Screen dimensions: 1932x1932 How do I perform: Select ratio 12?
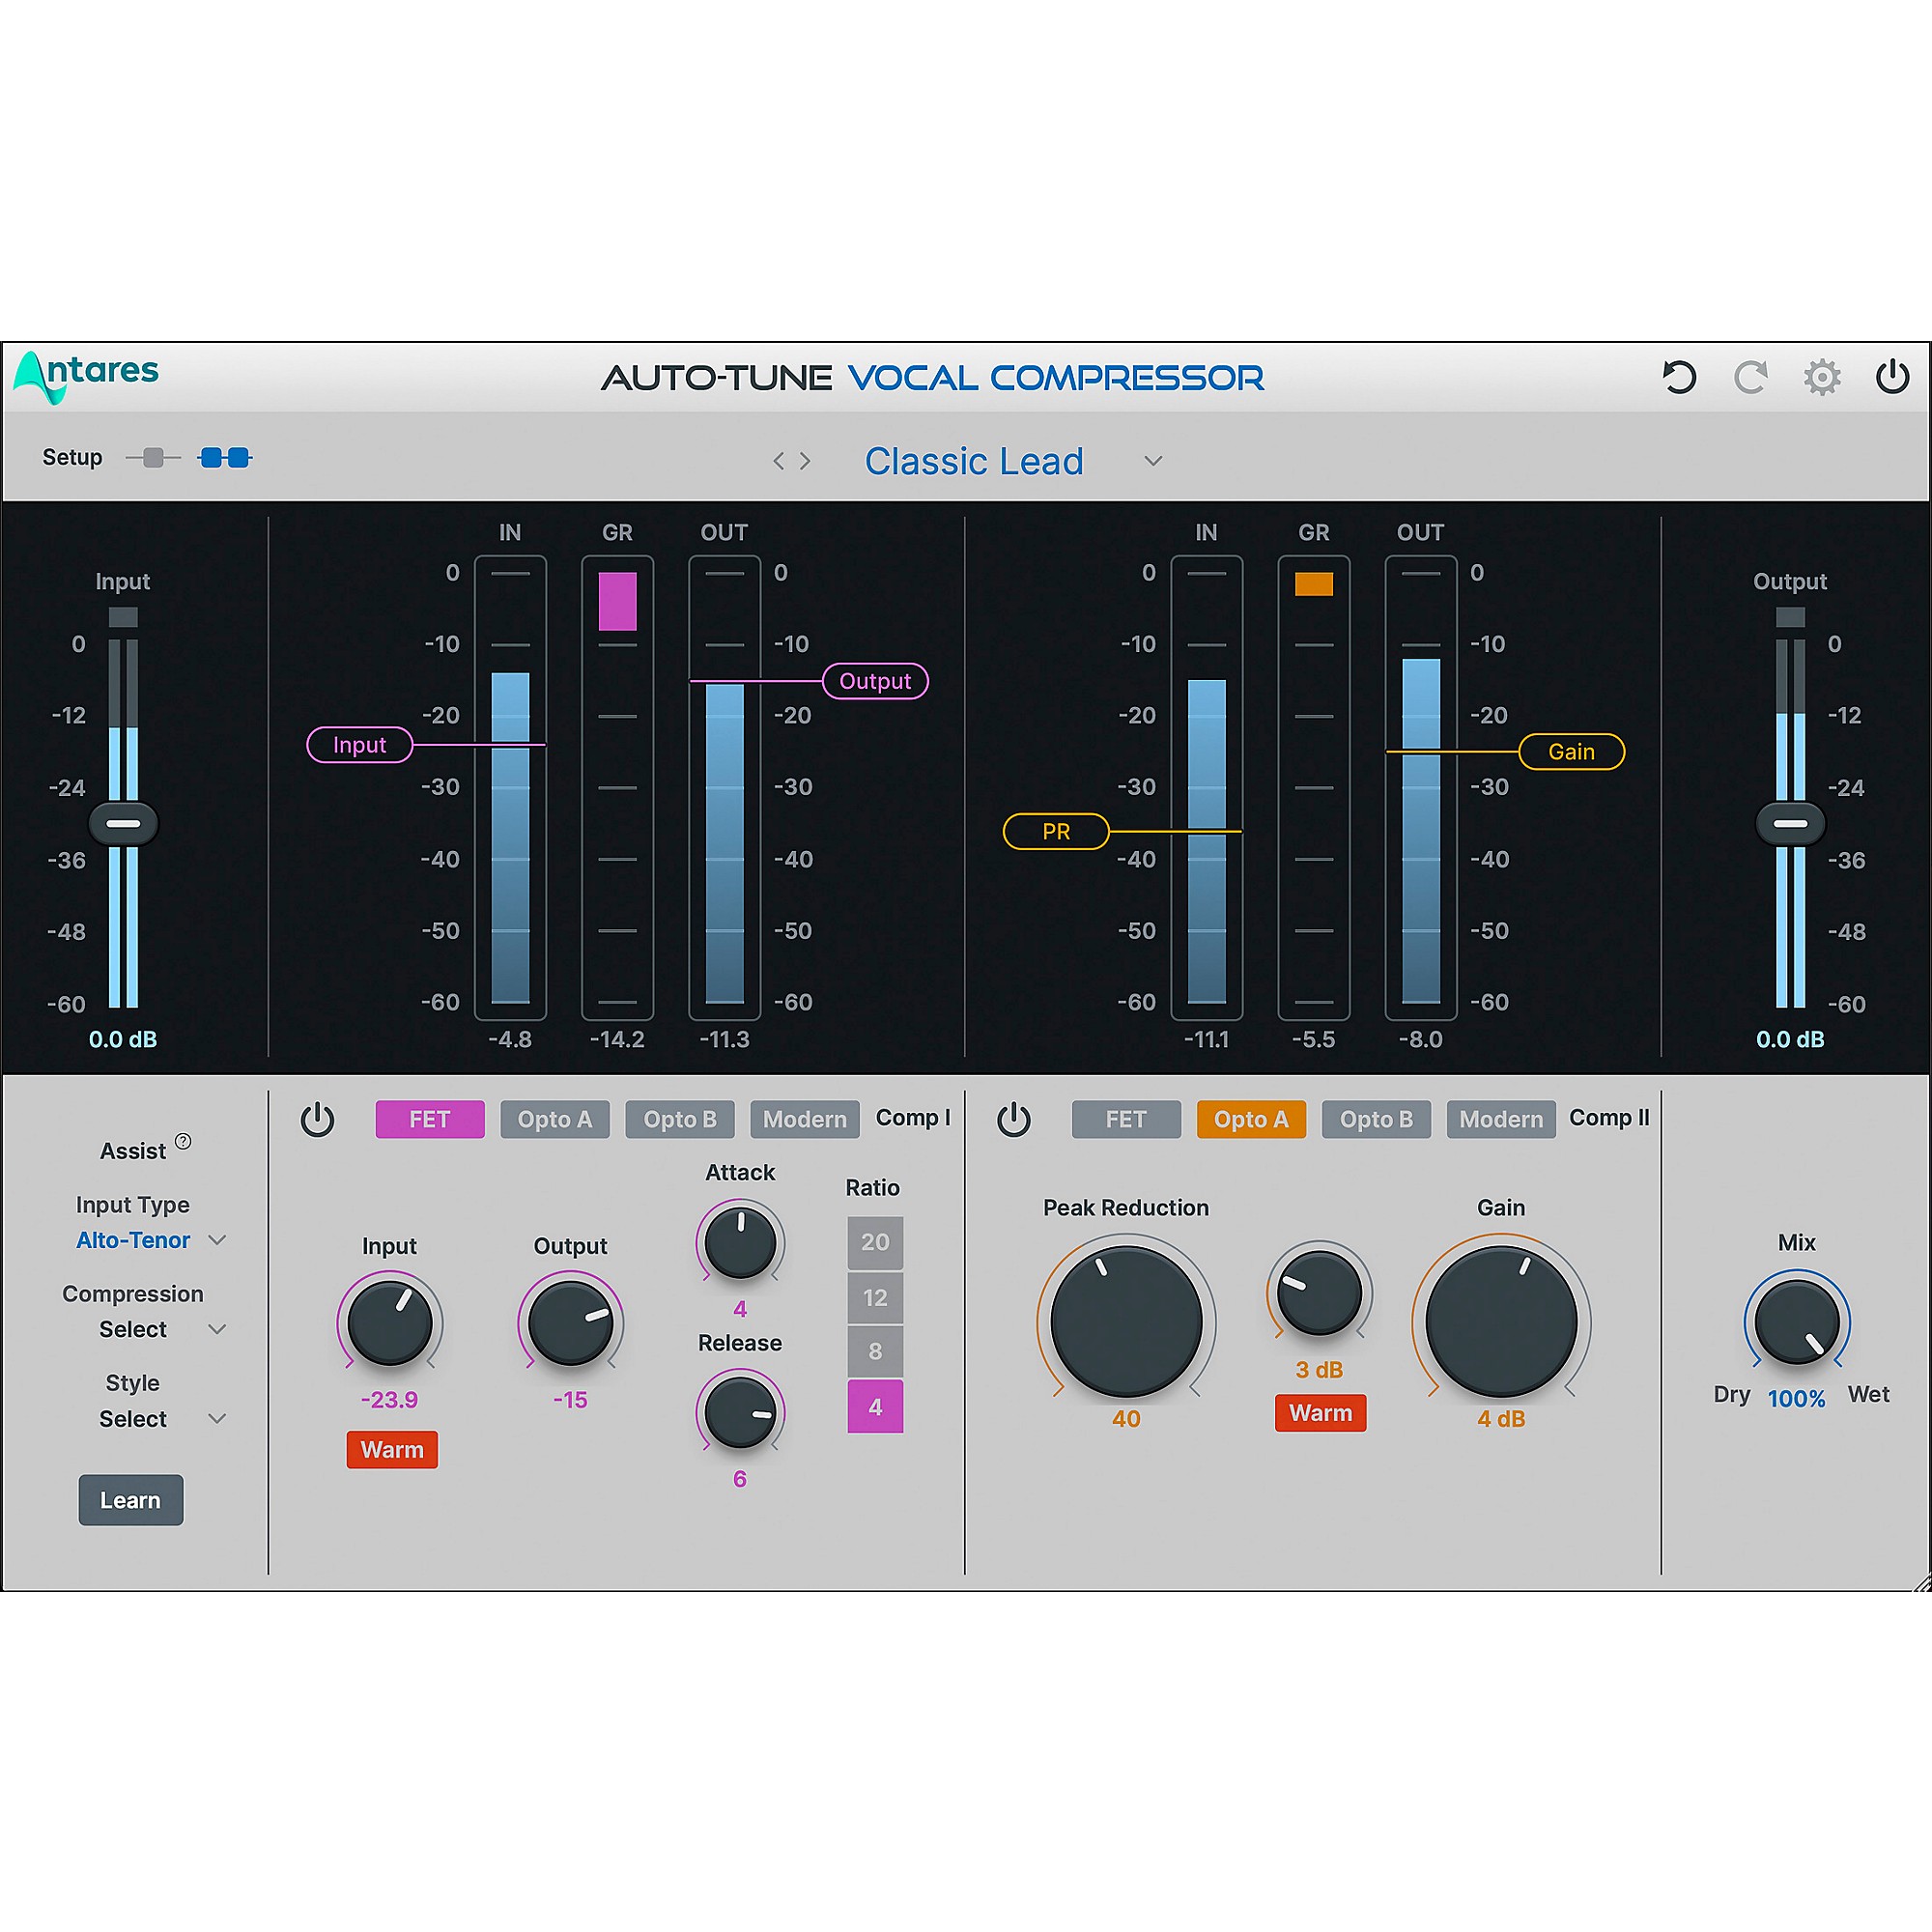click(x=875, y=1297)
